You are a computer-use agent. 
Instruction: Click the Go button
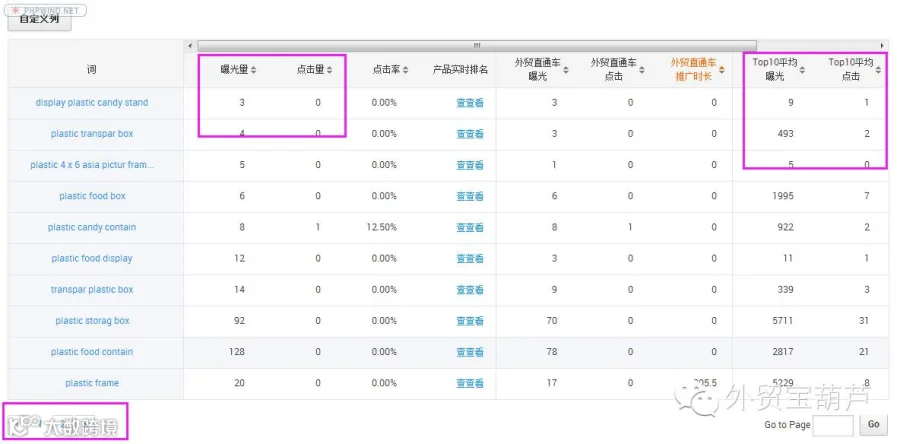873,424
